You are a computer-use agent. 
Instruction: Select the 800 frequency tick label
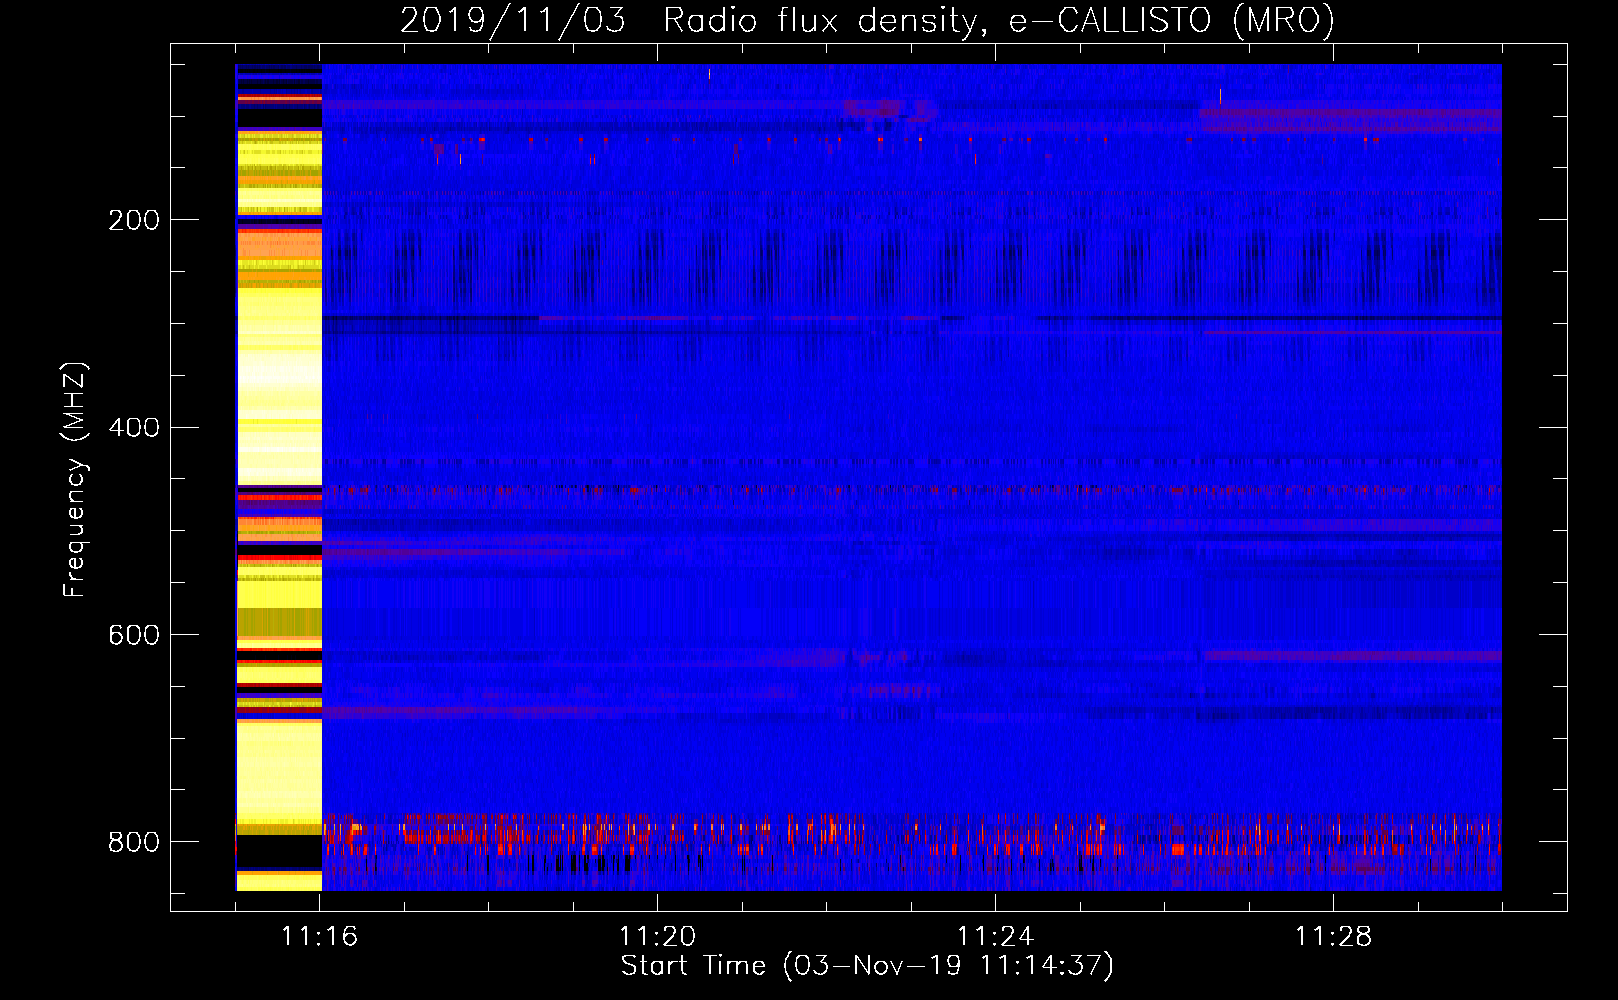pyautogui.click(x=134, y=842)
